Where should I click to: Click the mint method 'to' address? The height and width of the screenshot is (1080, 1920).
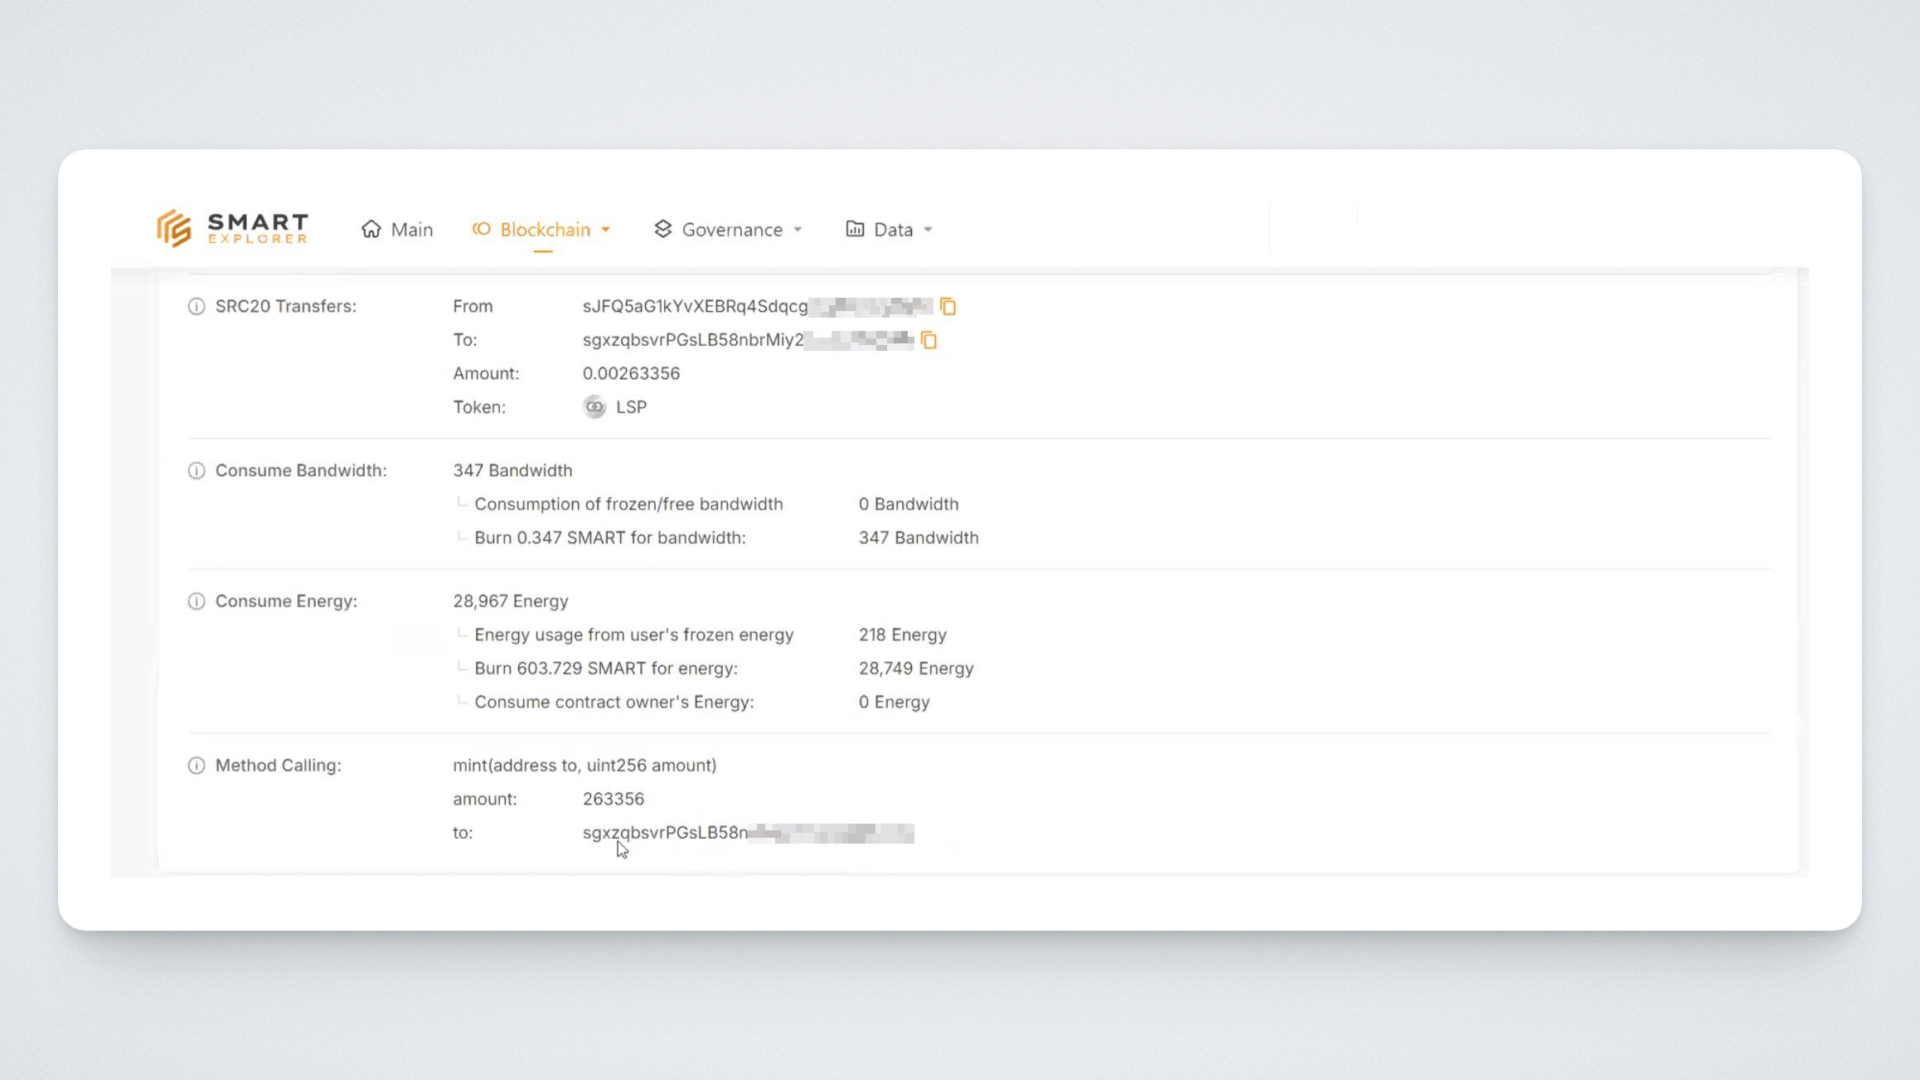click(x=665, y=833)
